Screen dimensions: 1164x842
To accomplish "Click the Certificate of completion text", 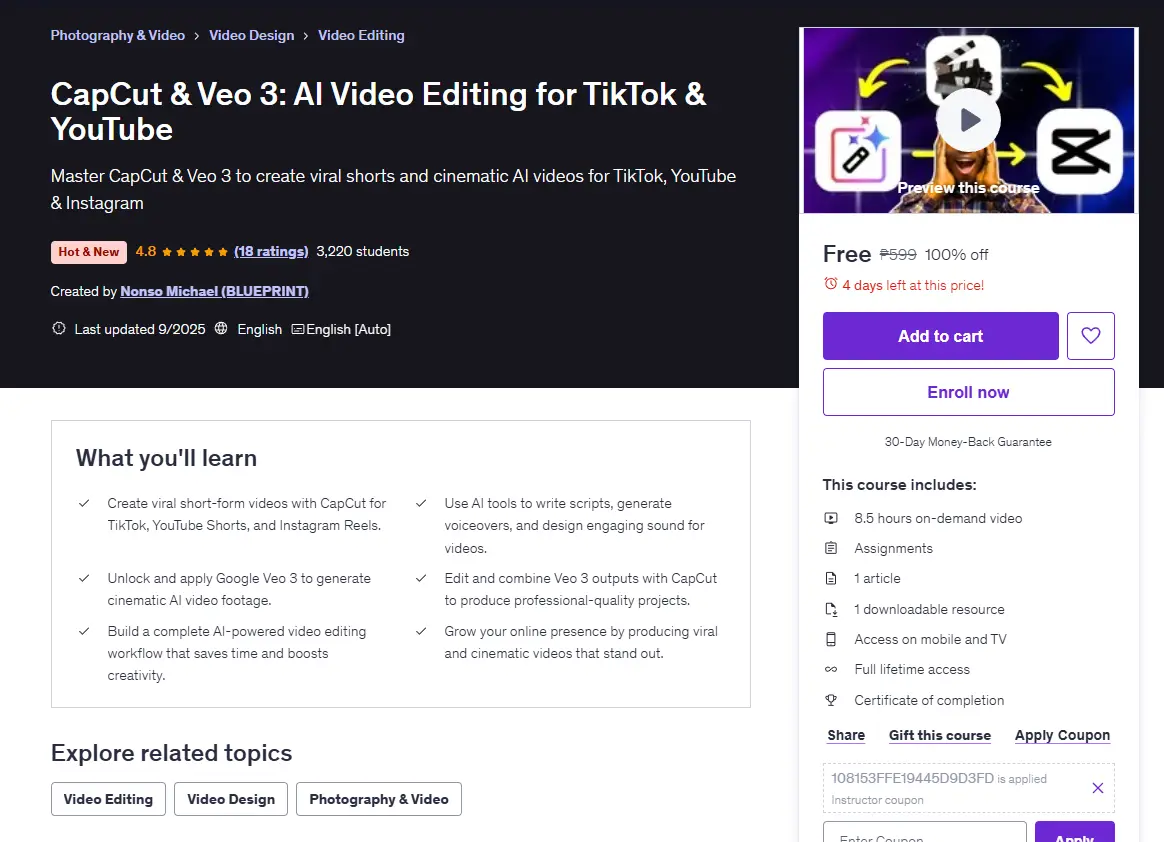I will (x=929, y=700).
